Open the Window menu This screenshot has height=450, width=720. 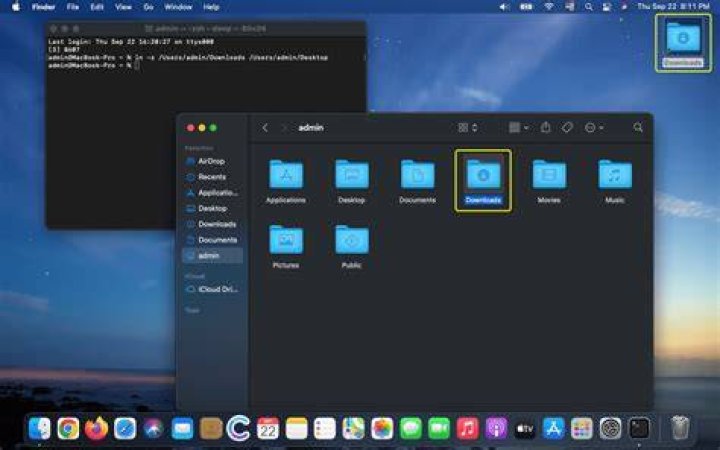pyautogui.click(x=178, y=7)
